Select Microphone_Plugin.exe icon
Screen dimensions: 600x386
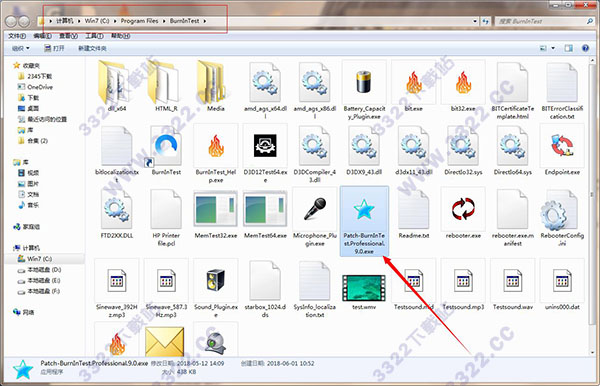(315, 209)
